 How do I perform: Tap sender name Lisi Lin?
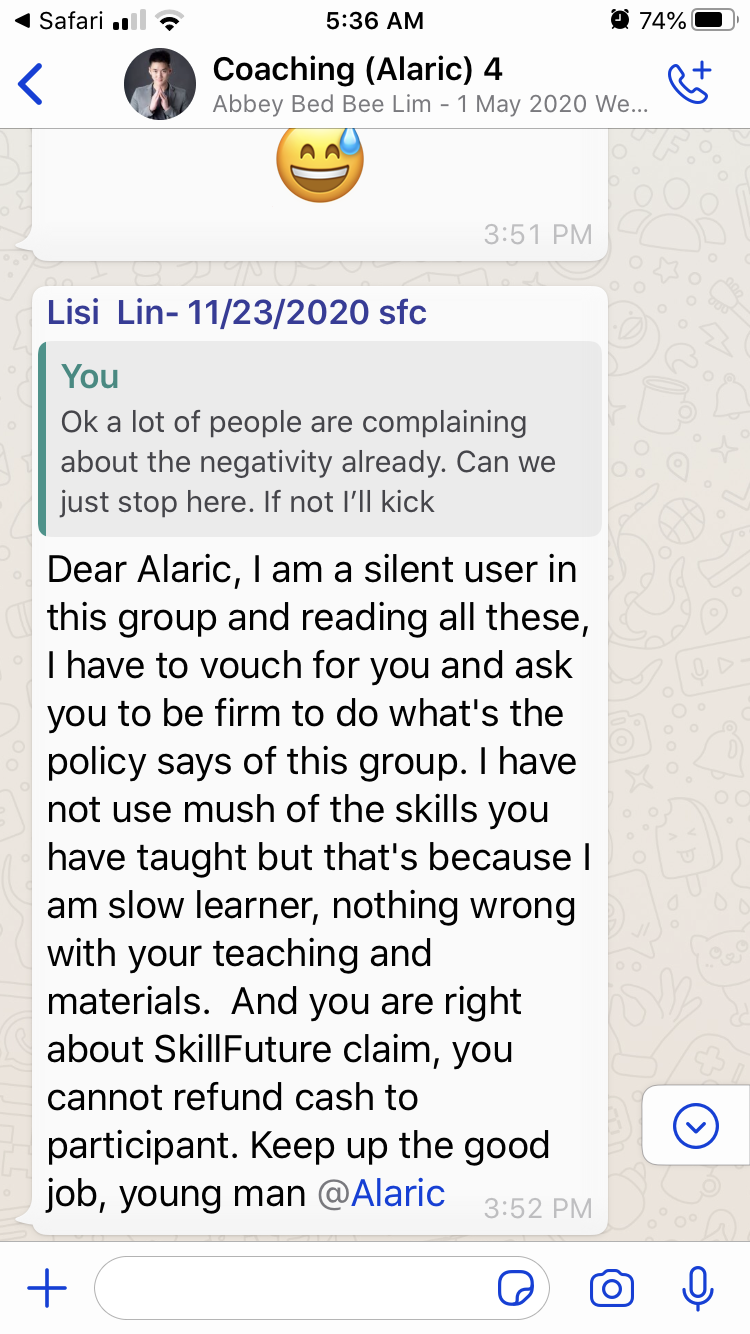coord(236,313)
